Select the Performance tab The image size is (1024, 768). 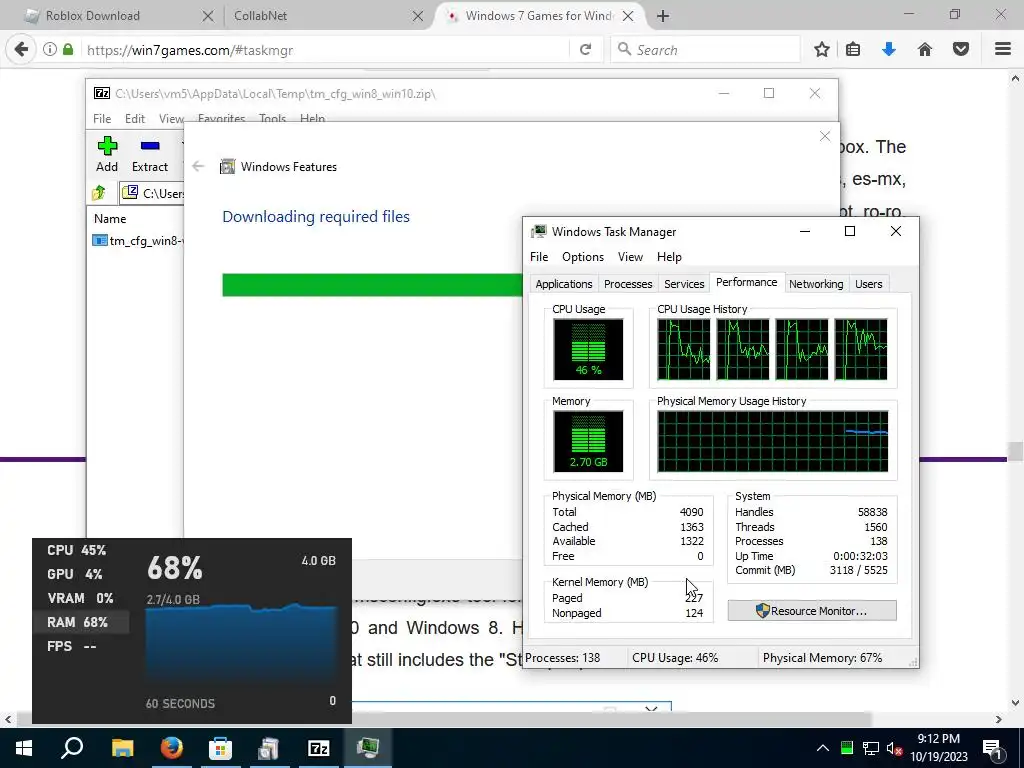click(x=746, y=282)
